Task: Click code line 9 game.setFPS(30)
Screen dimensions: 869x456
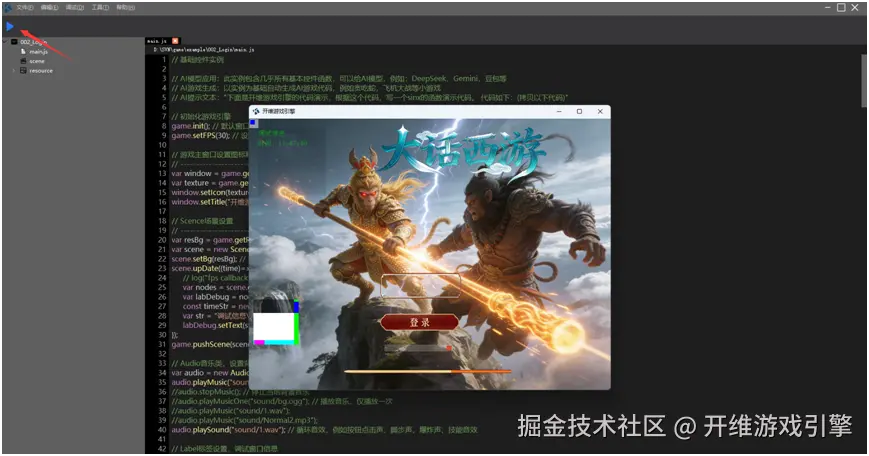Action: coord(209,135)
